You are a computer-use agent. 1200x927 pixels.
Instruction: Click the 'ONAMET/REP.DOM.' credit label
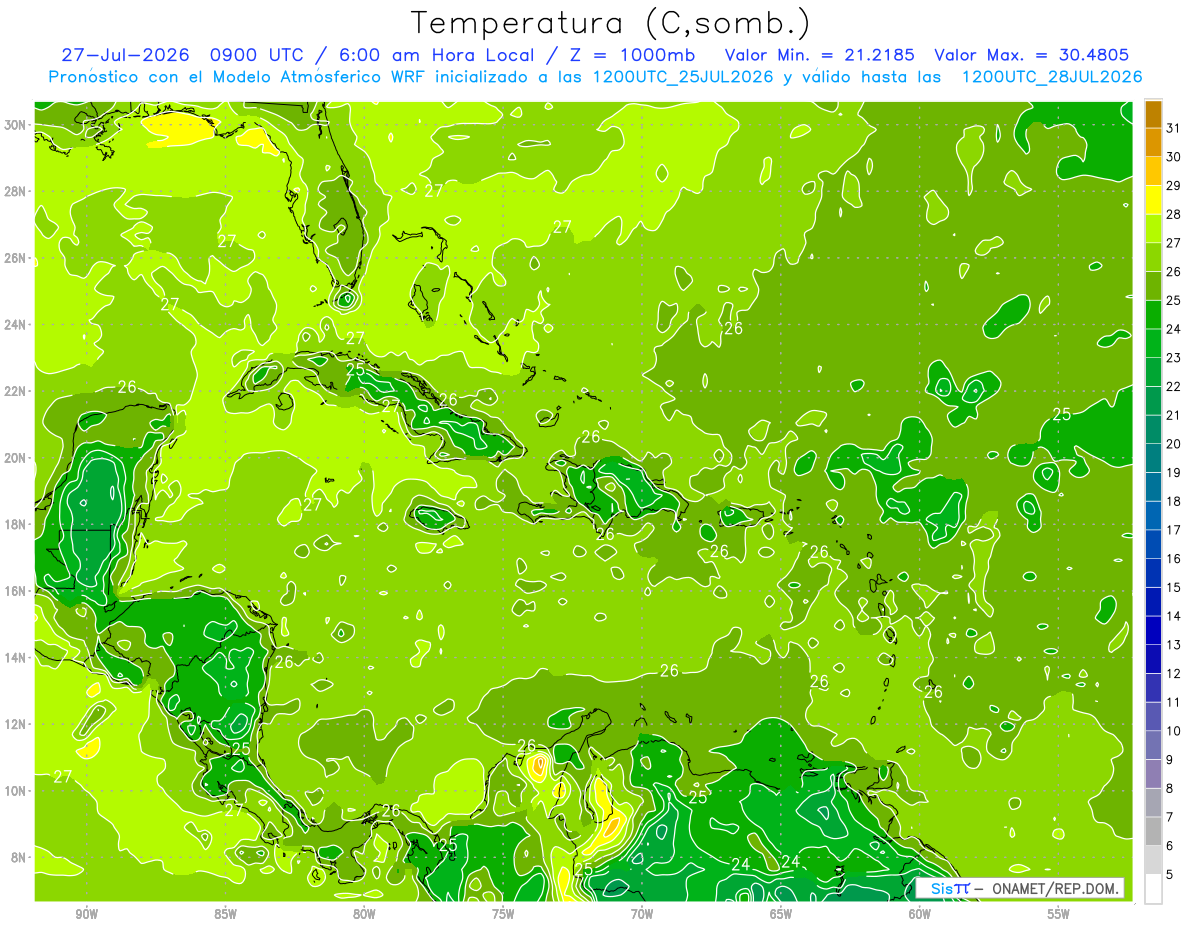[x=1055, y=888]
